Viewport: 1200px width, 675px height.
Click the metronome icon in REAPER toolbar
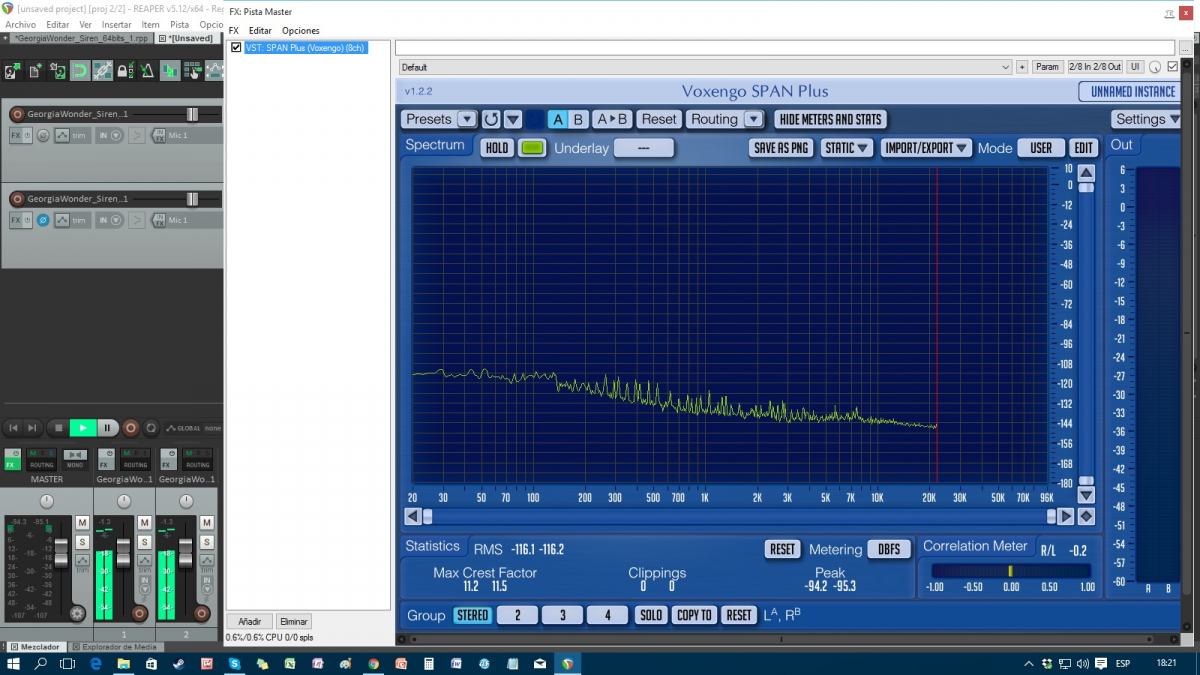click(146, 71)
